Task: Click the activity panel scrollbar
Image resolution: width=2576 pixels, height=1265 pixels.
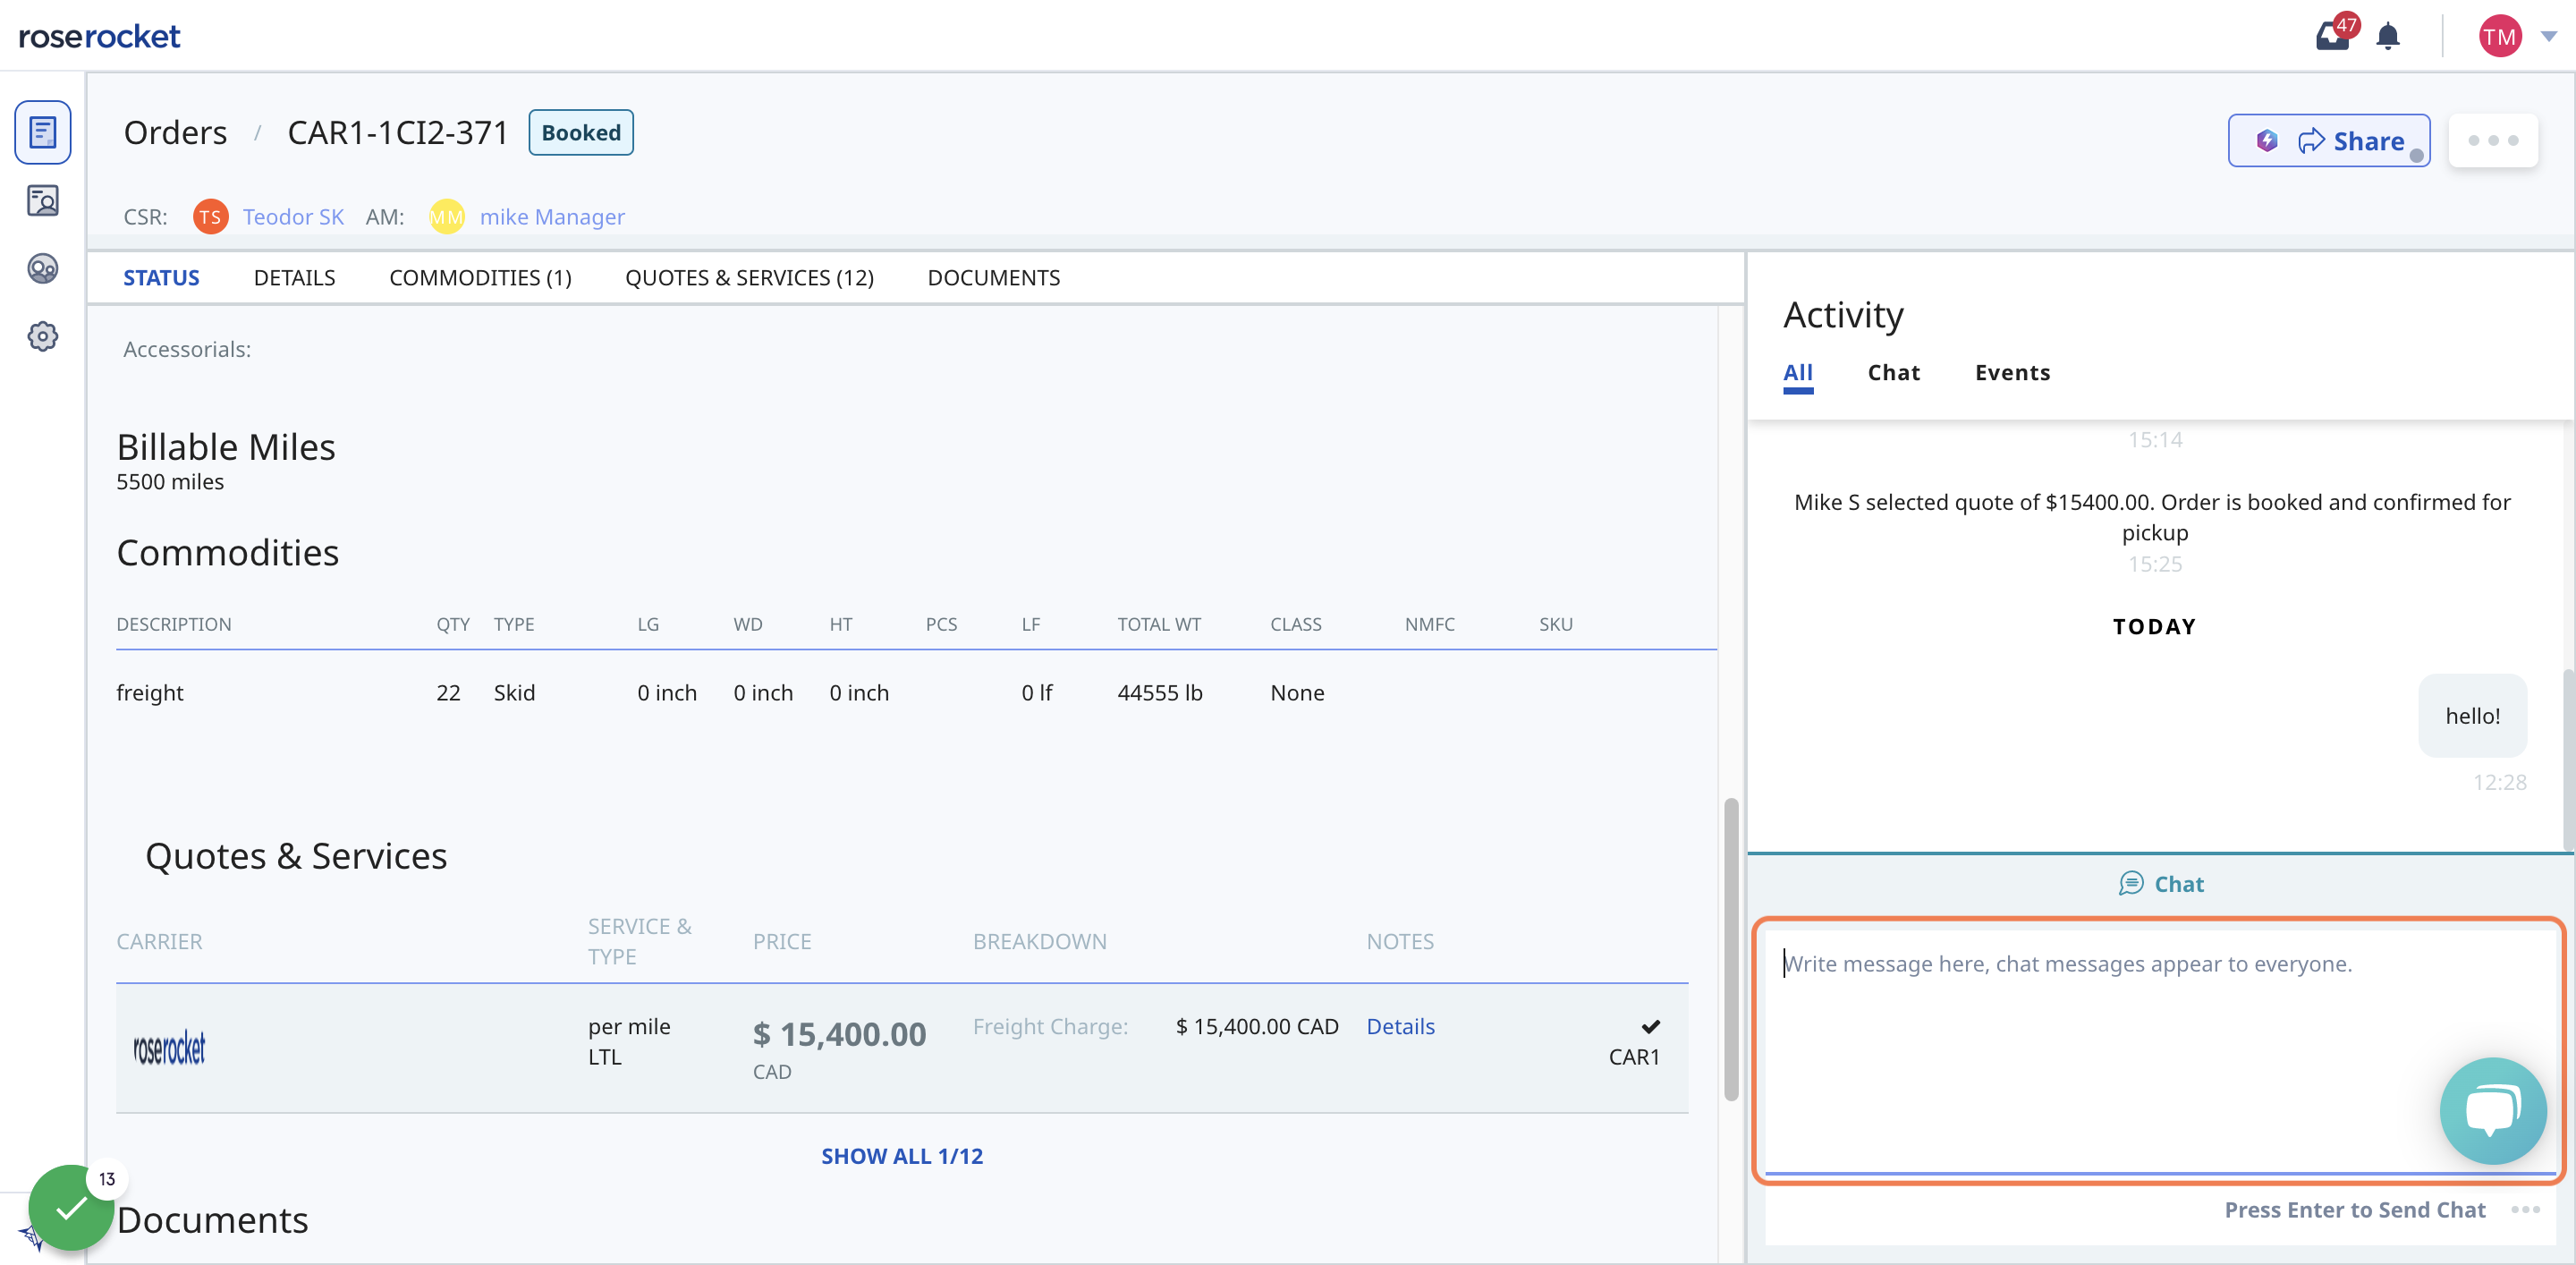Action: pos(2569,760)
